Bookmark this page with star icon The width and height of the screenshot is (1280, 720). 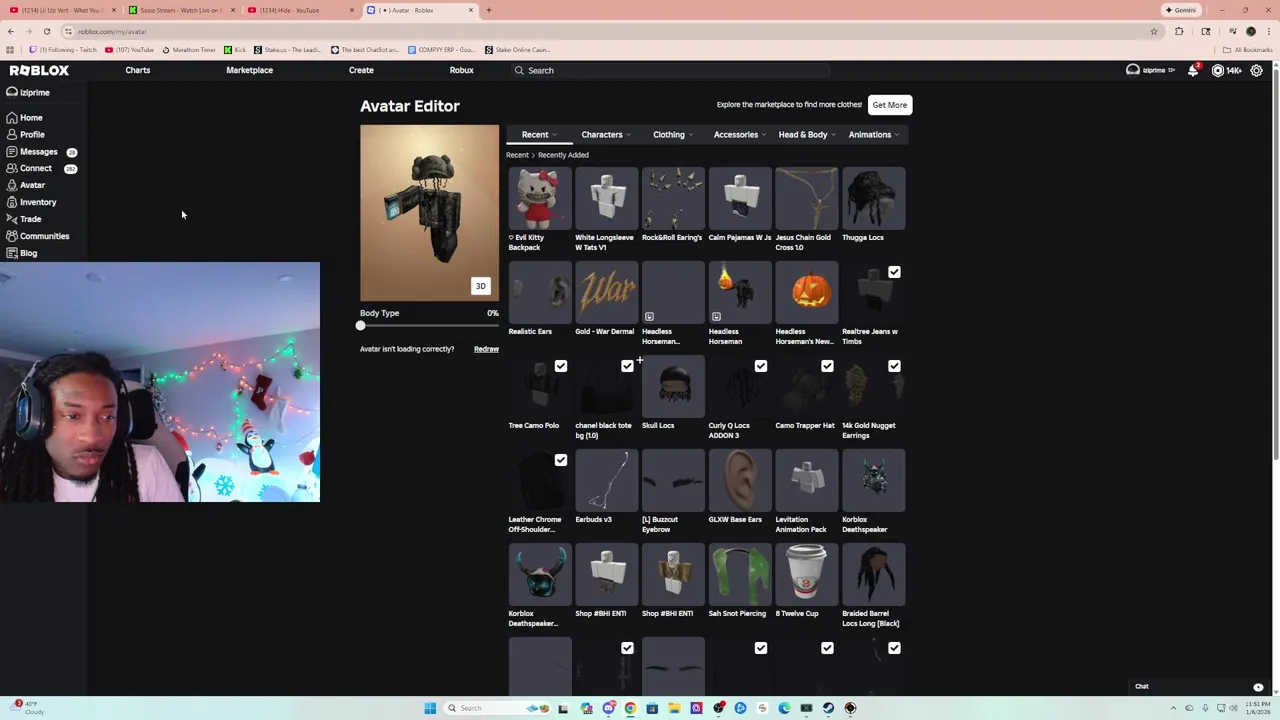pos(1154,31)
